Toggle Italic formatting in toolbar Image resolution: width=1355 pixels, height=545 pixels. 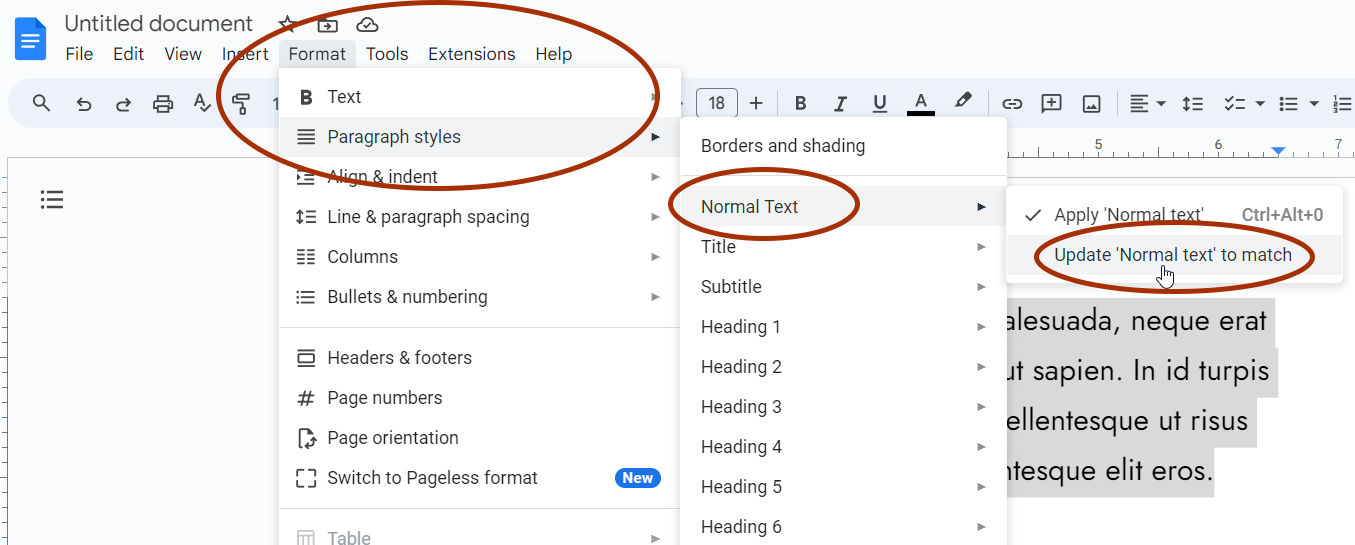tap(840, 103)
